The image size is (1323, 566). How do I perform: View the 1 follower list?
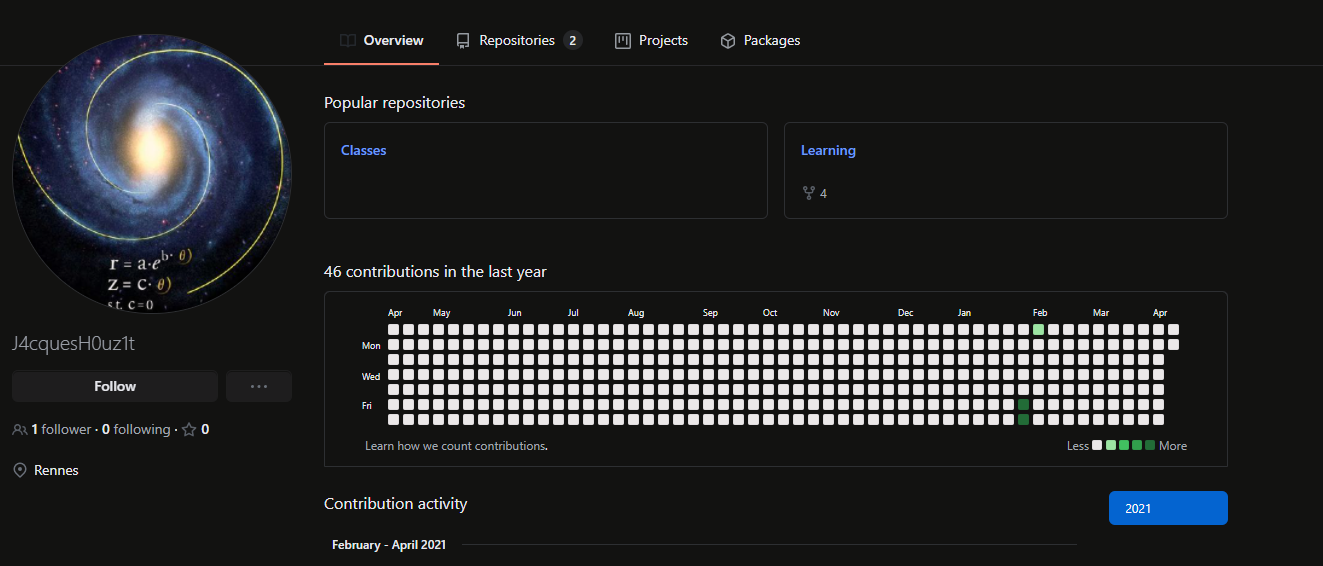(61, 429)
